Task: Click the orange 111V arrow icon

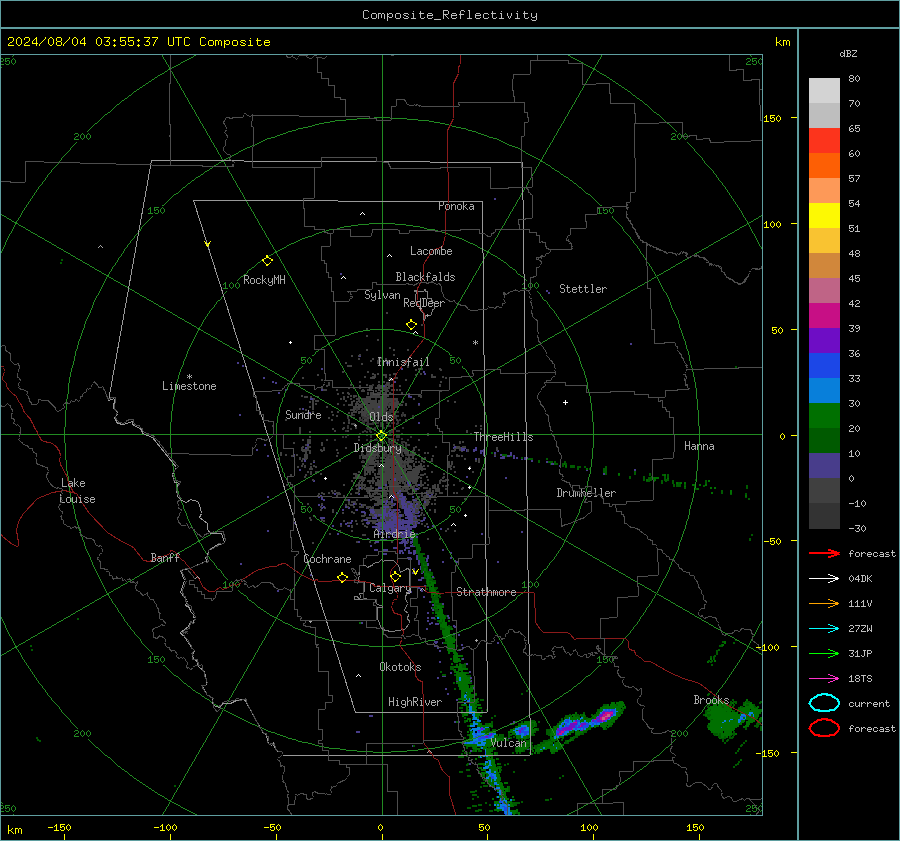Action: (x=824, y=603)
